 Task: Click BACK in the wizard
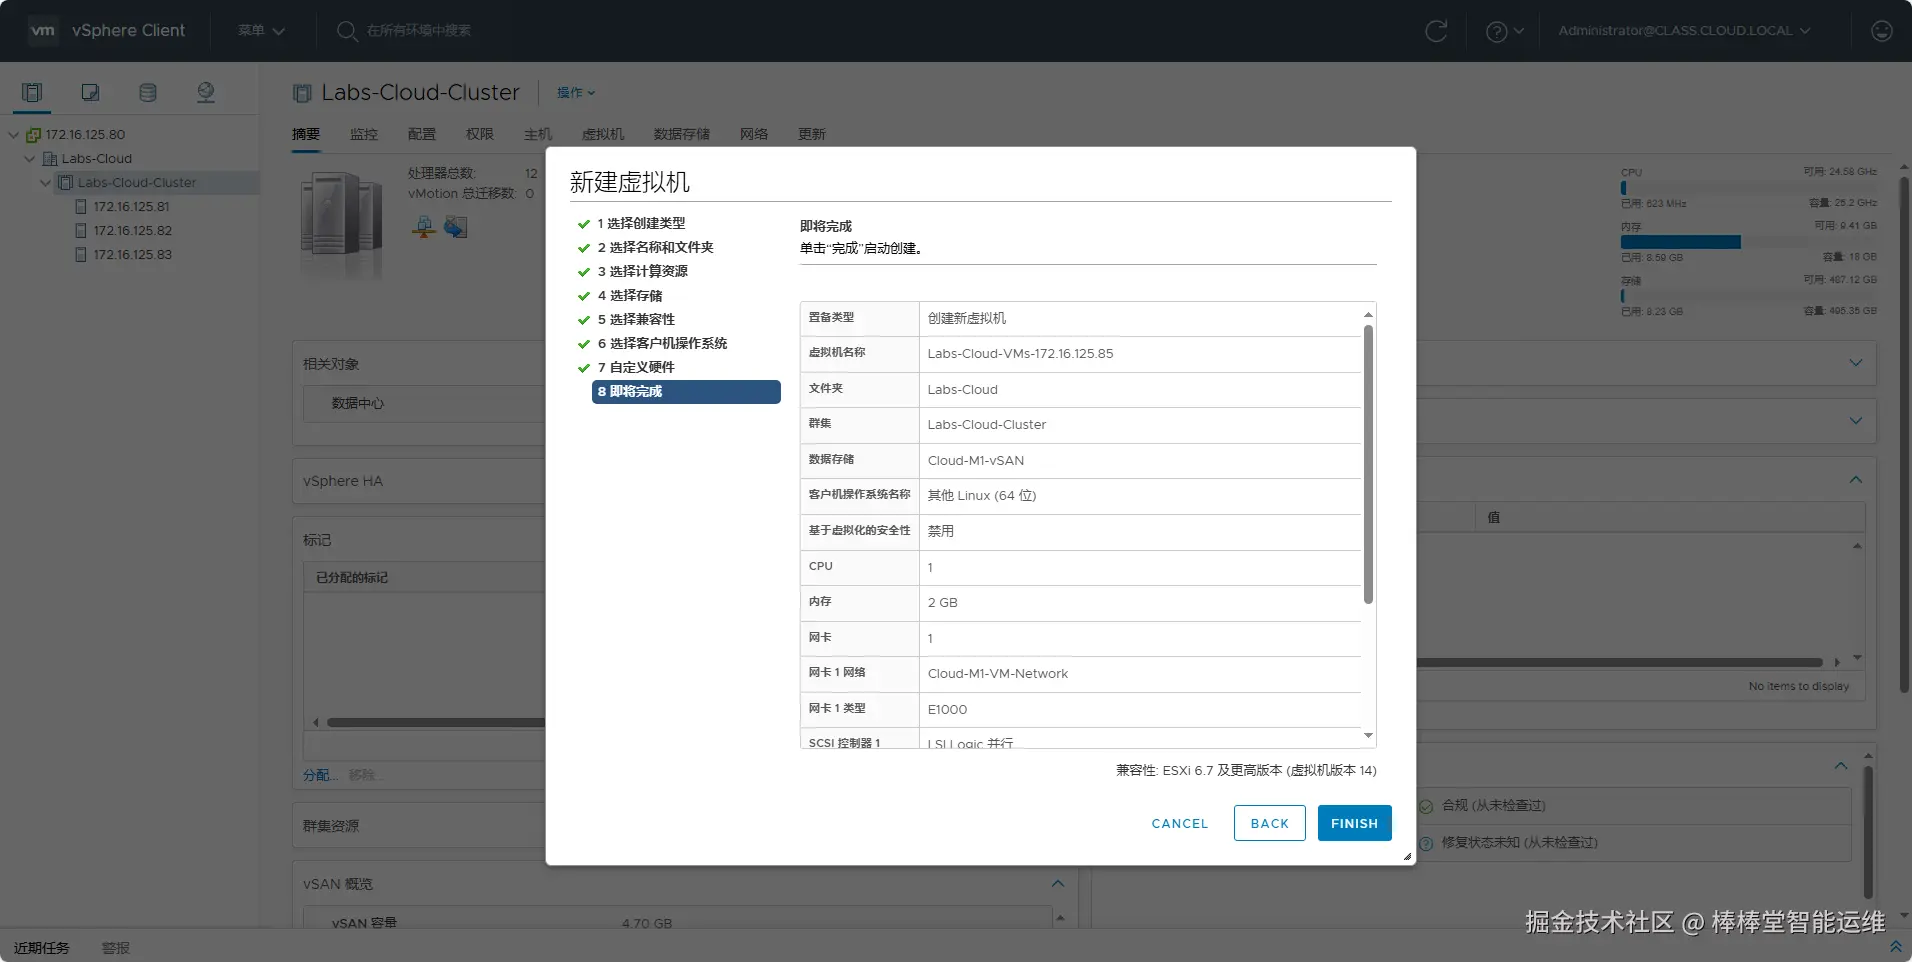(x=1270, y=823)
